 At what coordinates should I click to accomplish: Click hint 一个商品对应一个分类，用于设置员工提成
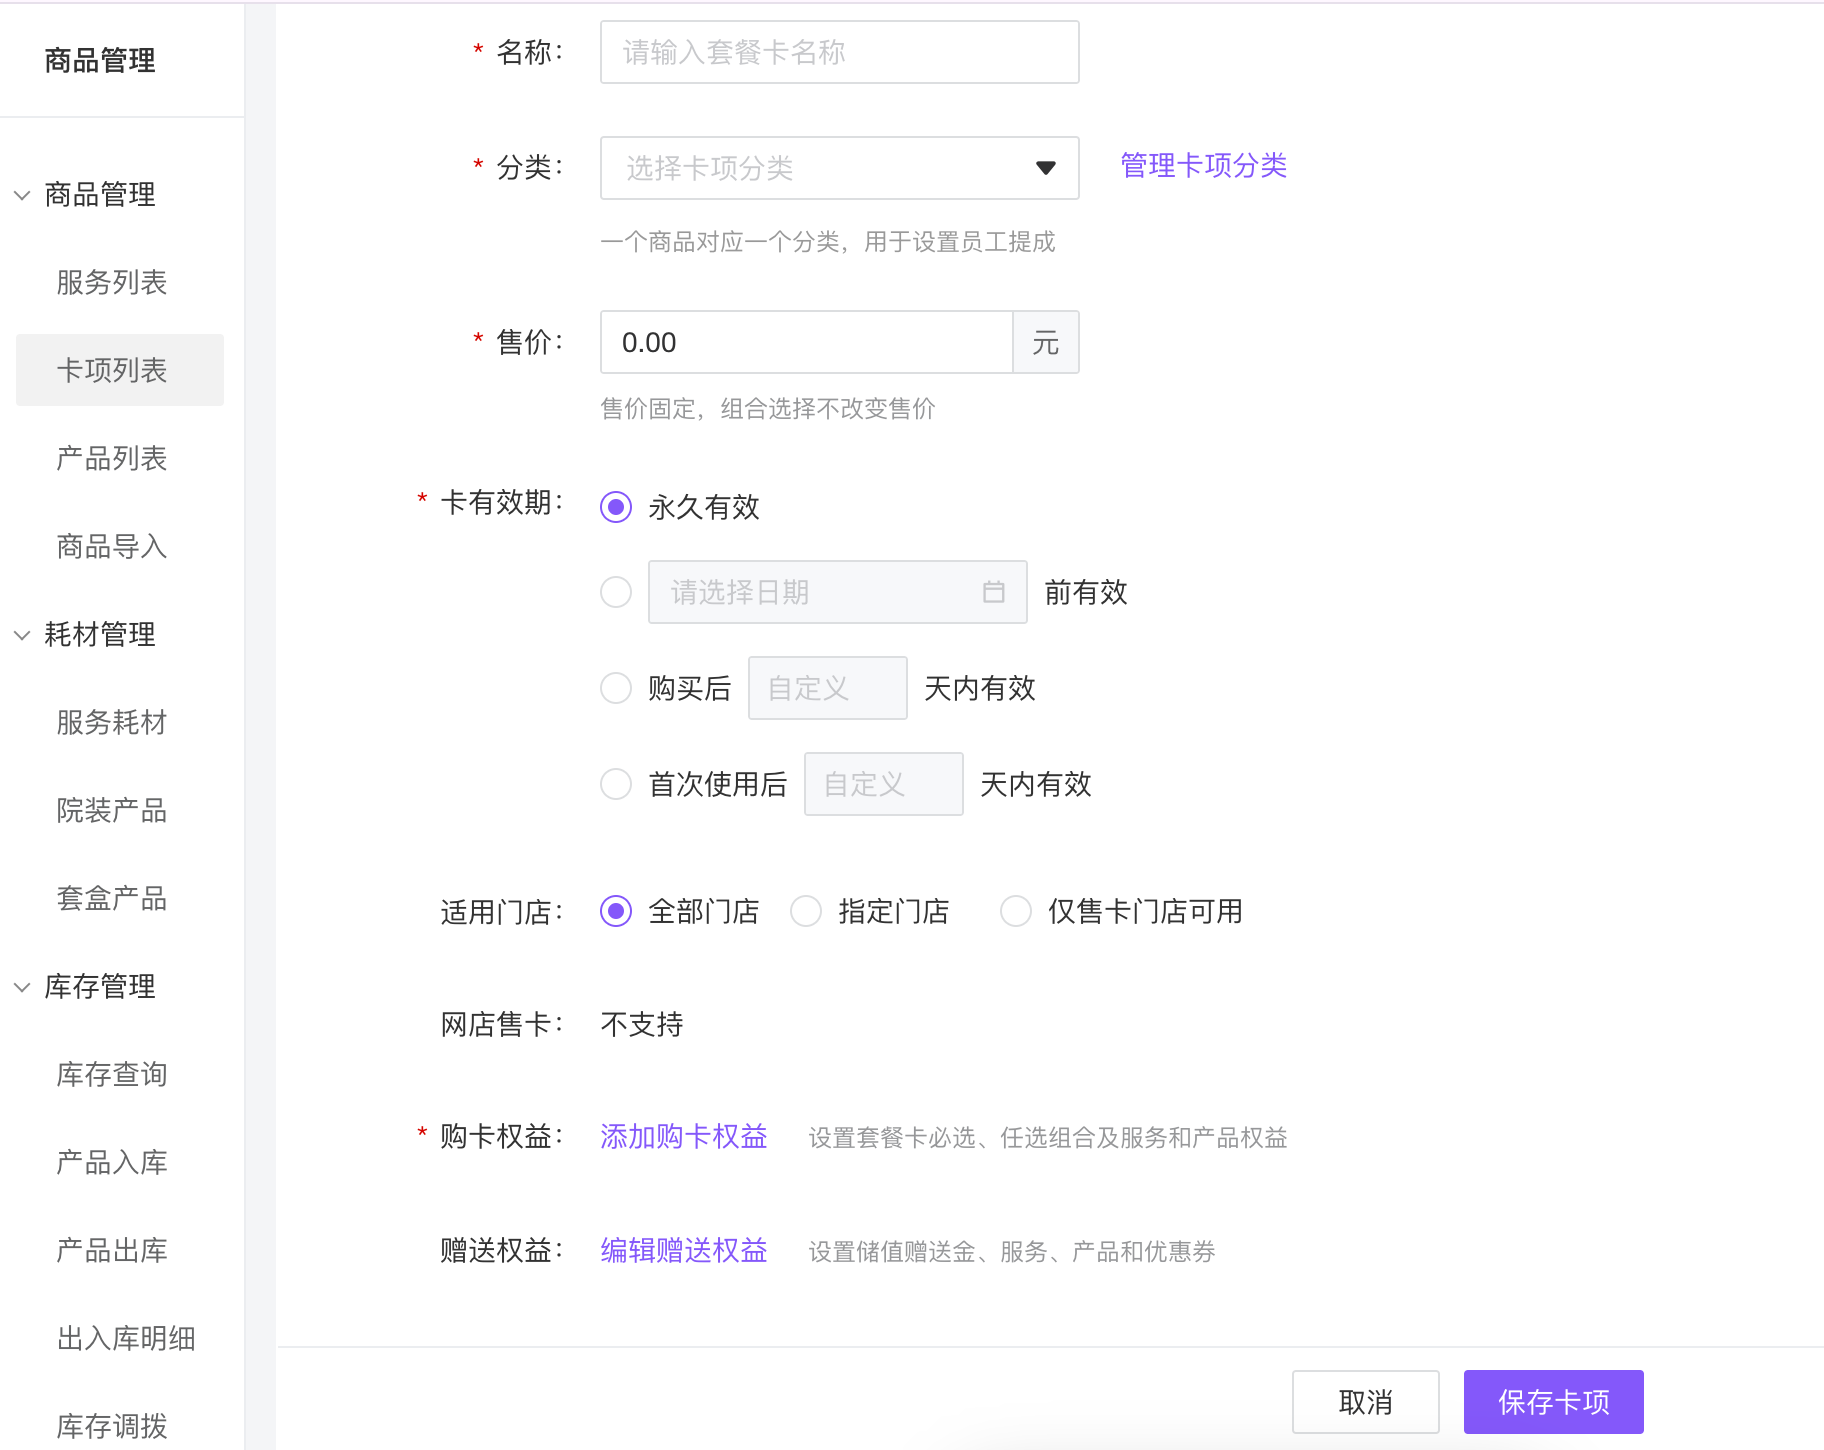pos(828,242)
